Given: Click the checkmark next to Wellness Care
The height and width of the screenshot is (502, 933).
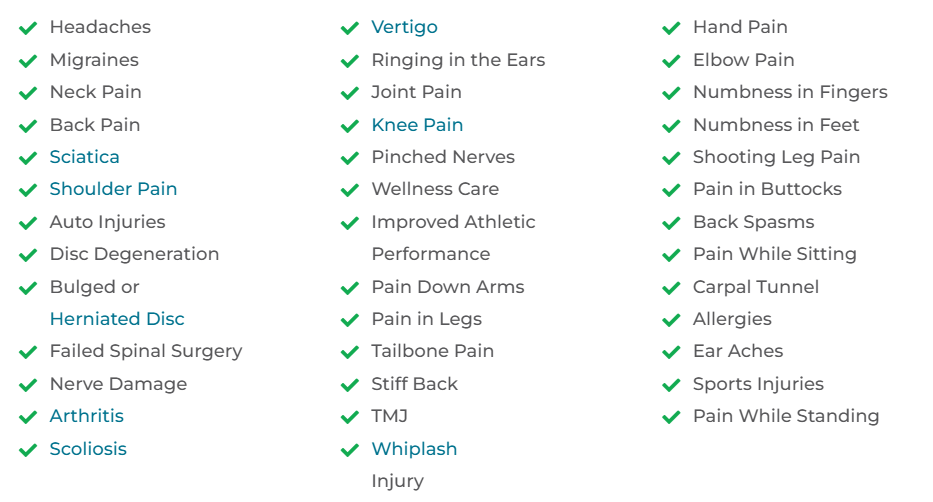Looking at the screenshot, I should click(350, 190).
